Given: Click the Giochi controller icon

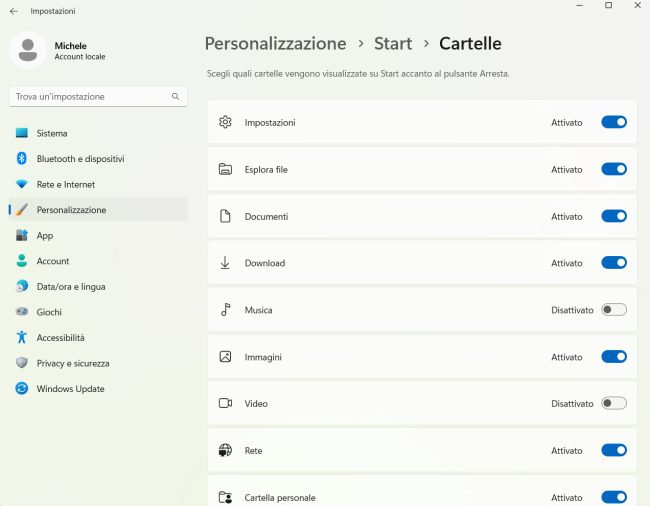Looking at the screenshot, I should click(x=21, y=312).
